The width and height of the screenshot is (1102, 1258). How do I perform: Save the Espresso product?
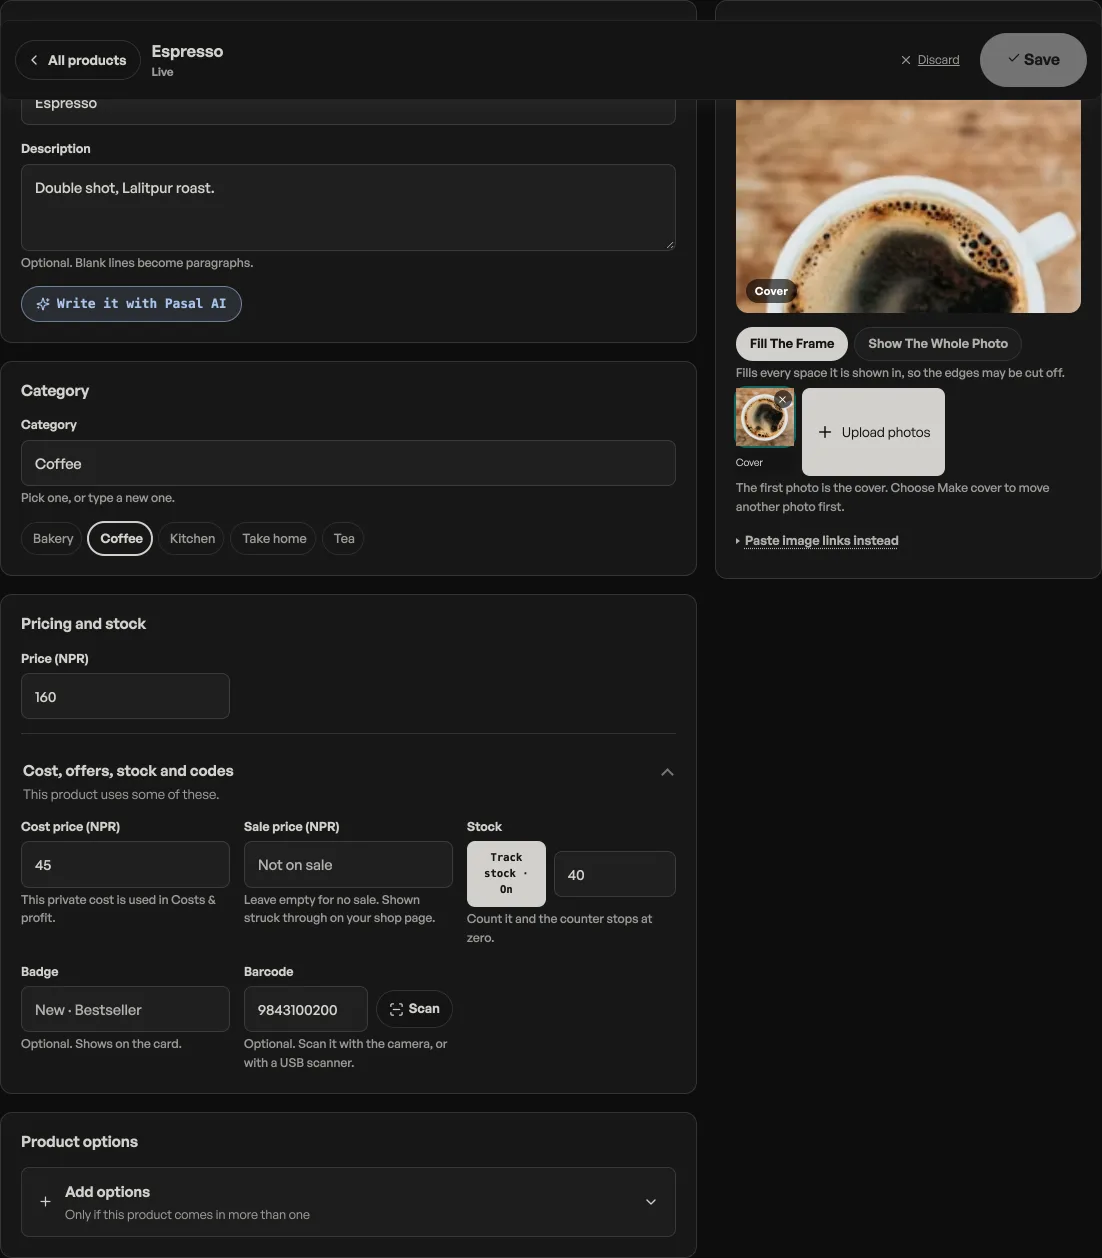tap(1033, 60)
